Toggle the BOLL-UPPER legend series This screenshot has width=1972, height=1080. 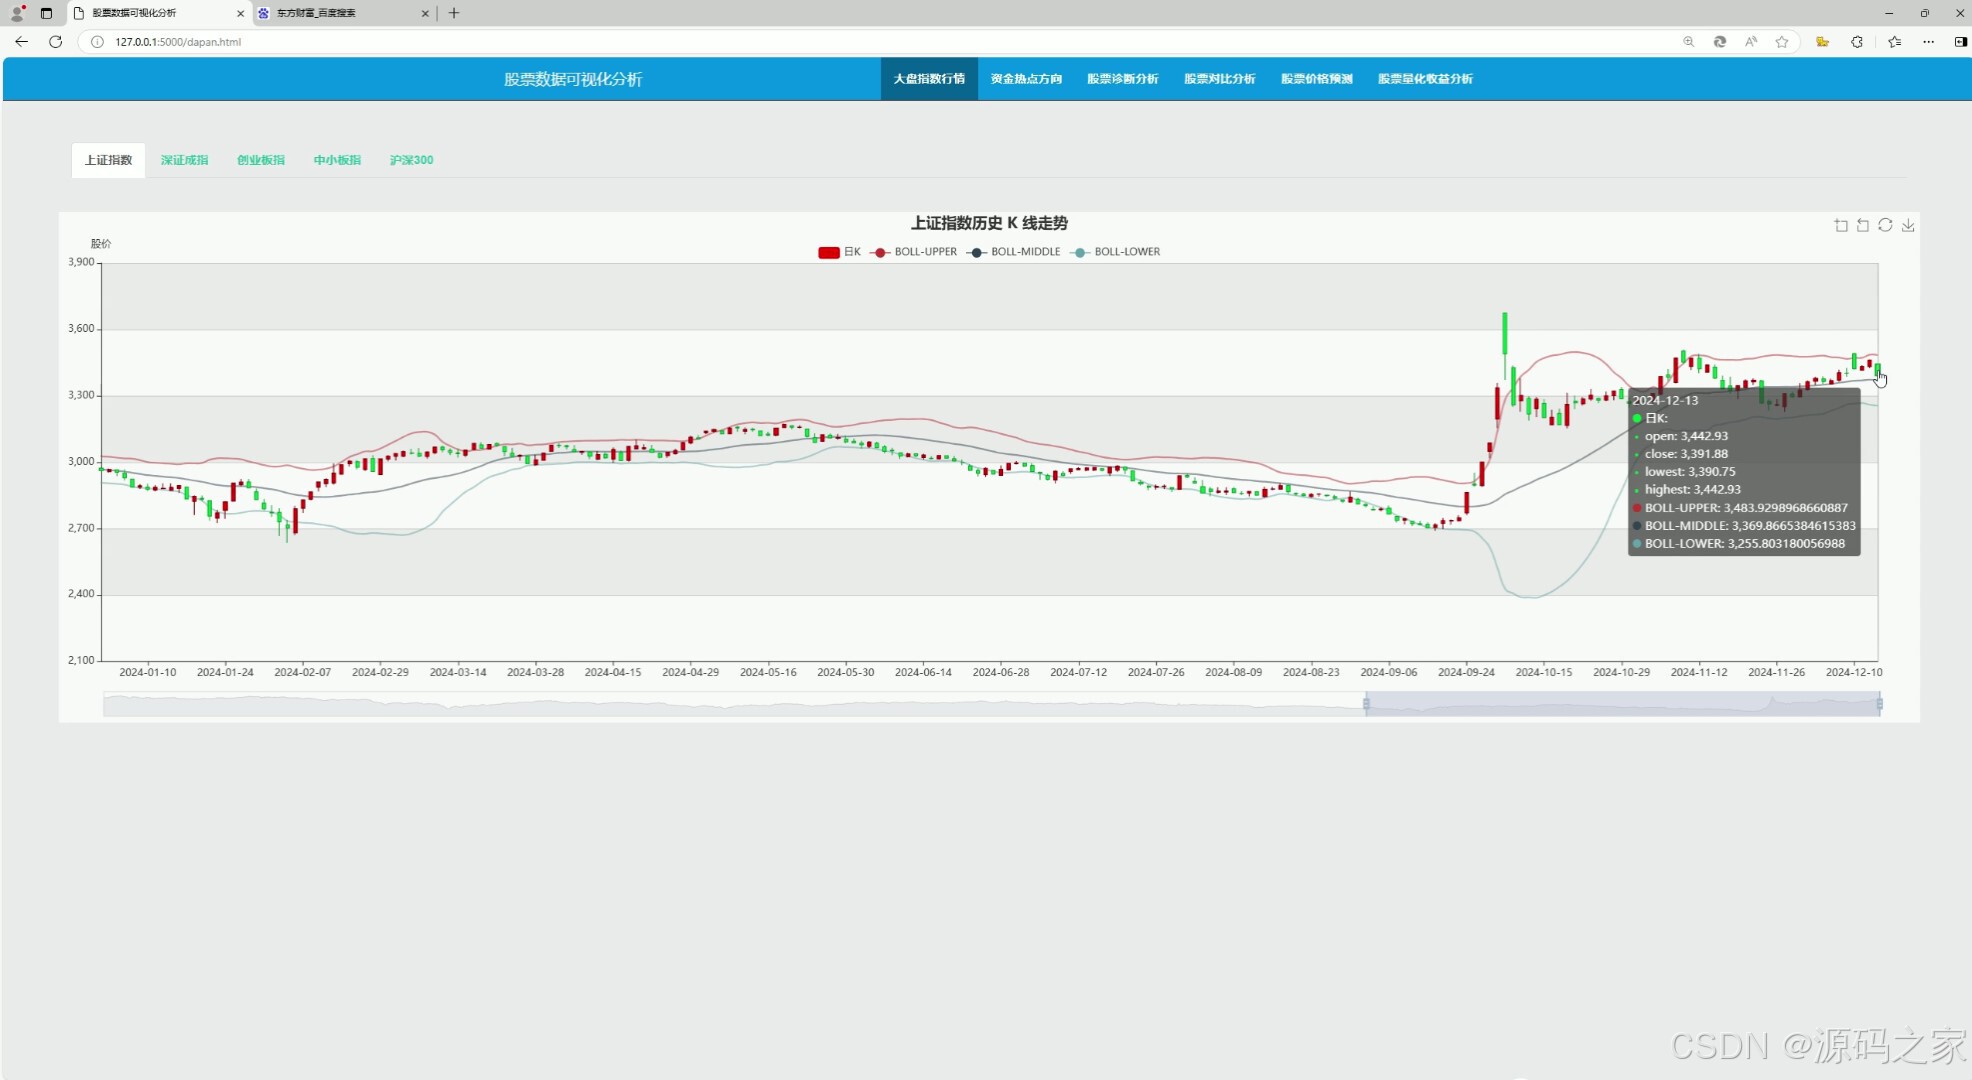coord(914,252)
